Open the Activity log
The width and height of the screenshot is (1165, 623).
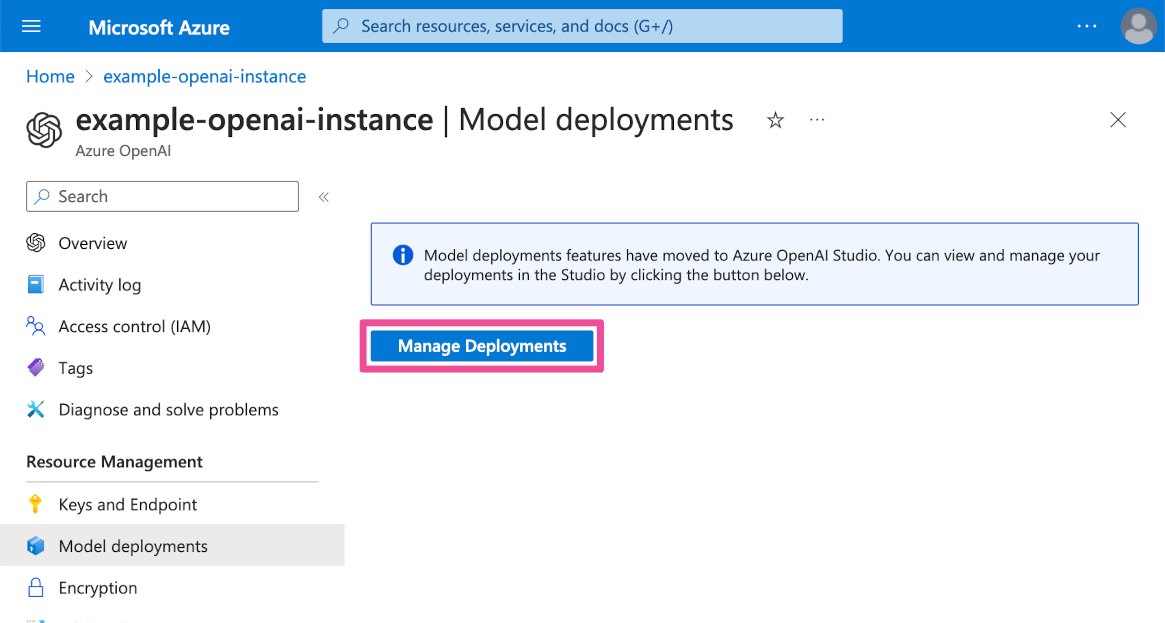coord(97,284)
